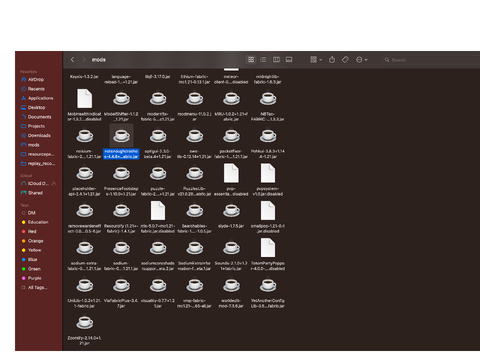Switch to gallery view
Viewport: 480px width, 360px height.
point(289,60)
